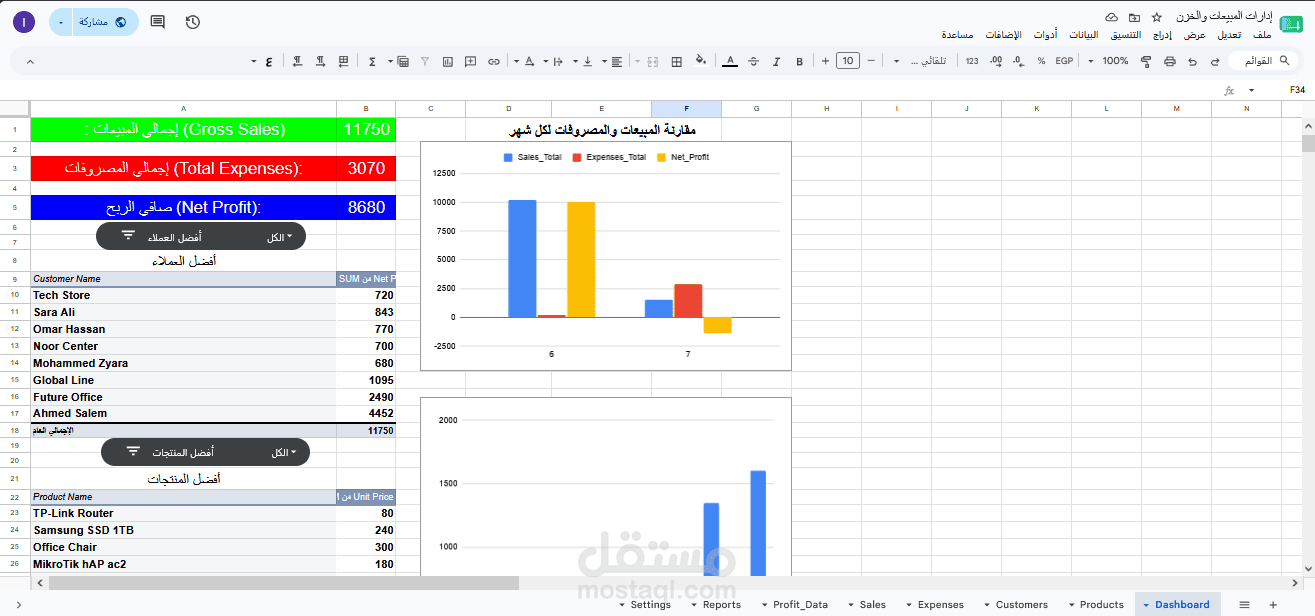Click the Google Sheets home logo
The width and height of the screenshot is (1315, 616).
click(1291, 22)
